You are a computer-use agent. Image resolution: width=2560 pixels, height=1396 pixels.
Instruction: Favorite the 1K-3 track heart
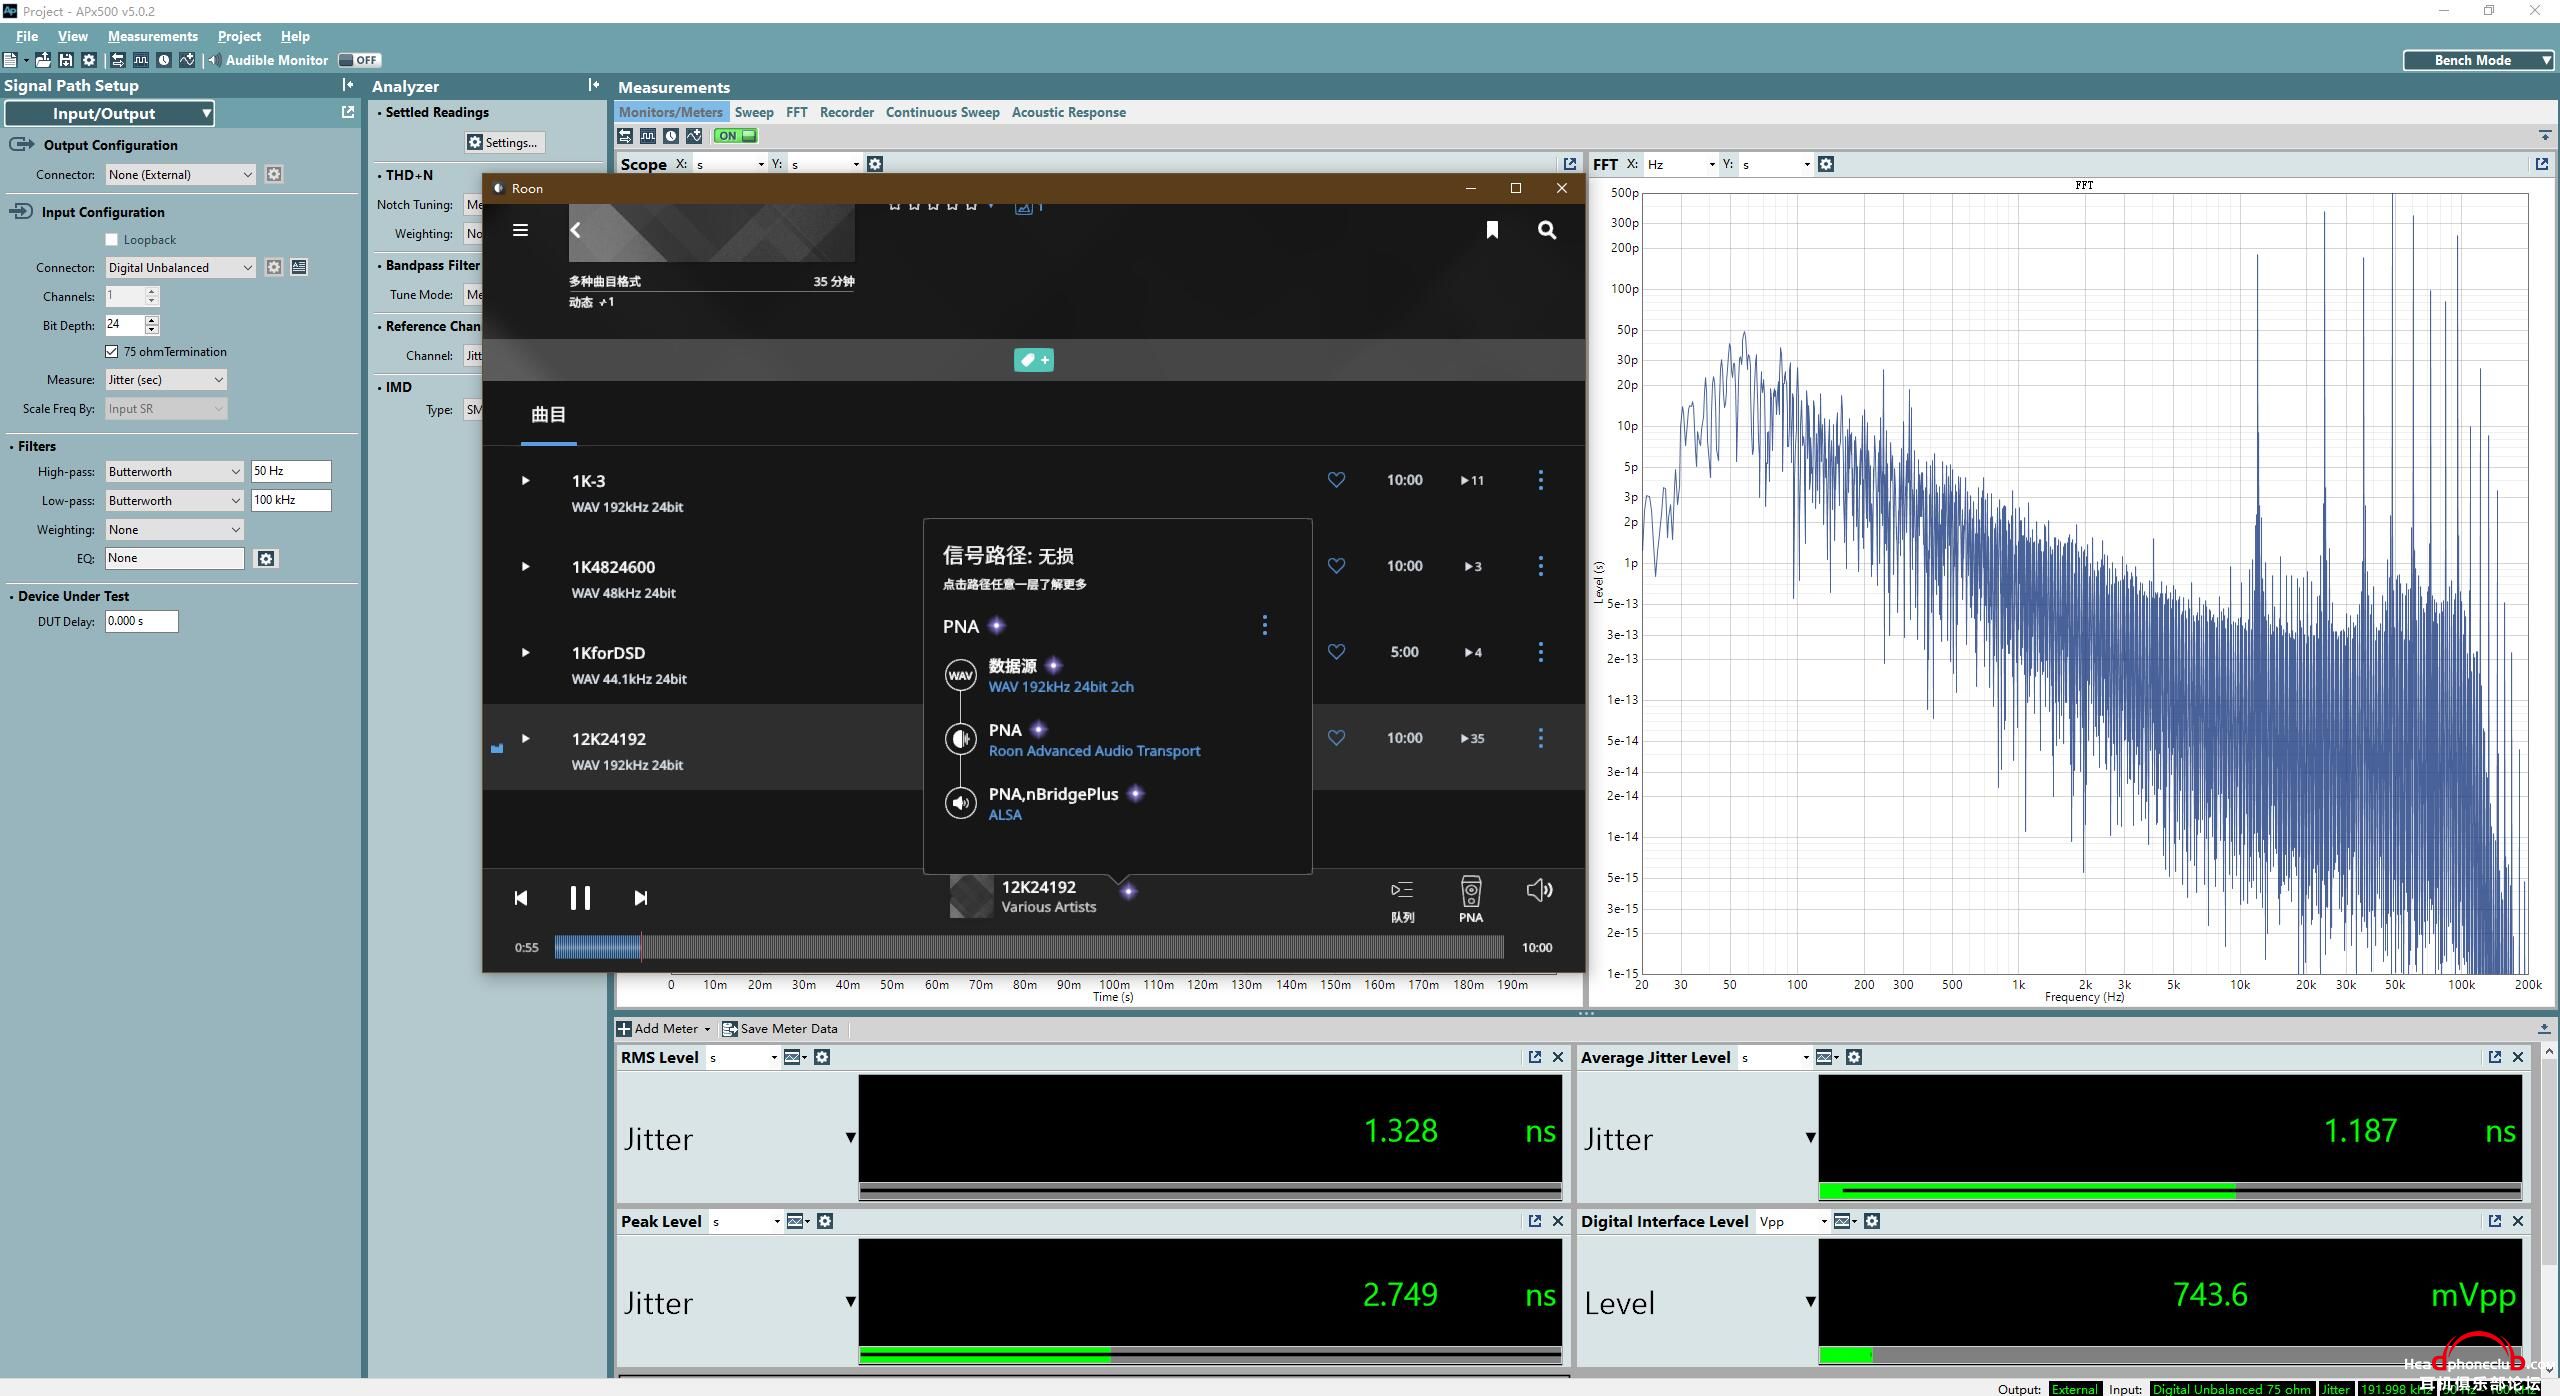click(x=1336, y=480)
